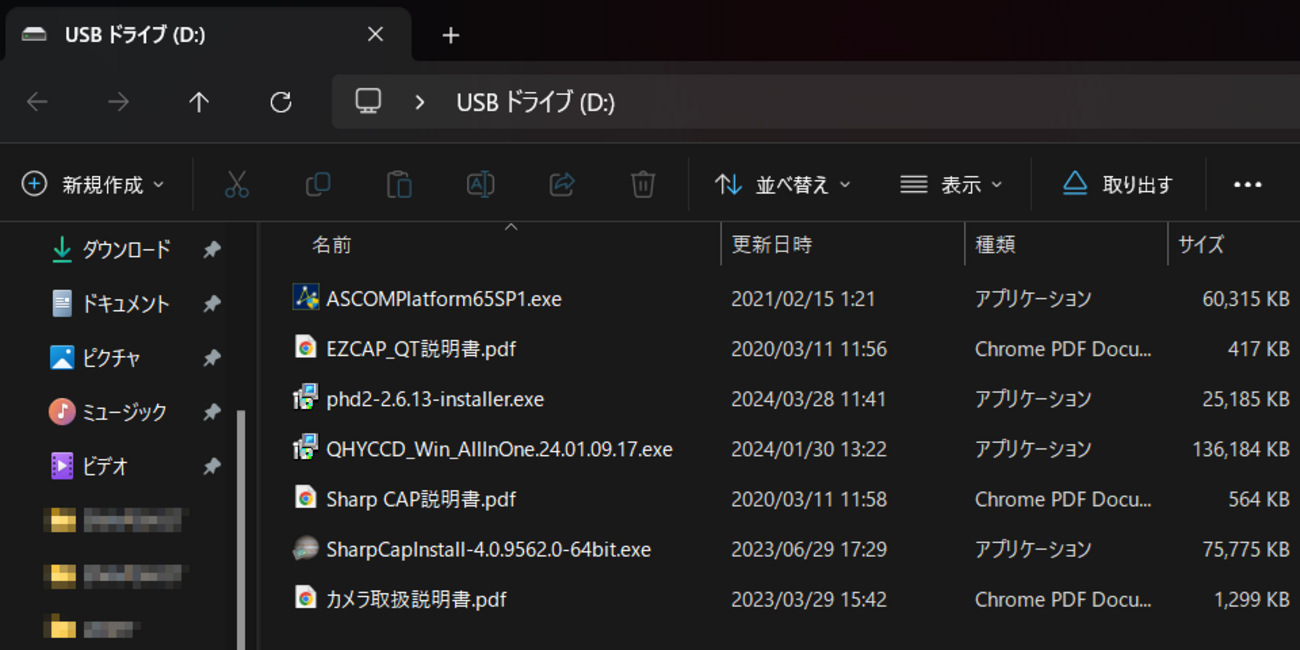Unpin ドキュメント using its pin icon

pos(211,304)
